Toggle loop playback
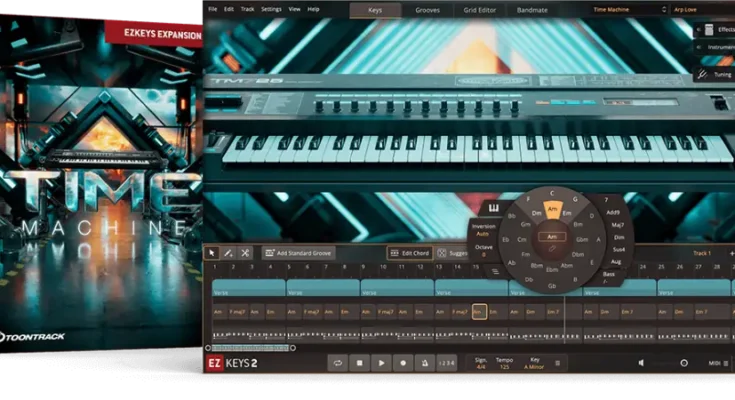 tap(338, 362)
